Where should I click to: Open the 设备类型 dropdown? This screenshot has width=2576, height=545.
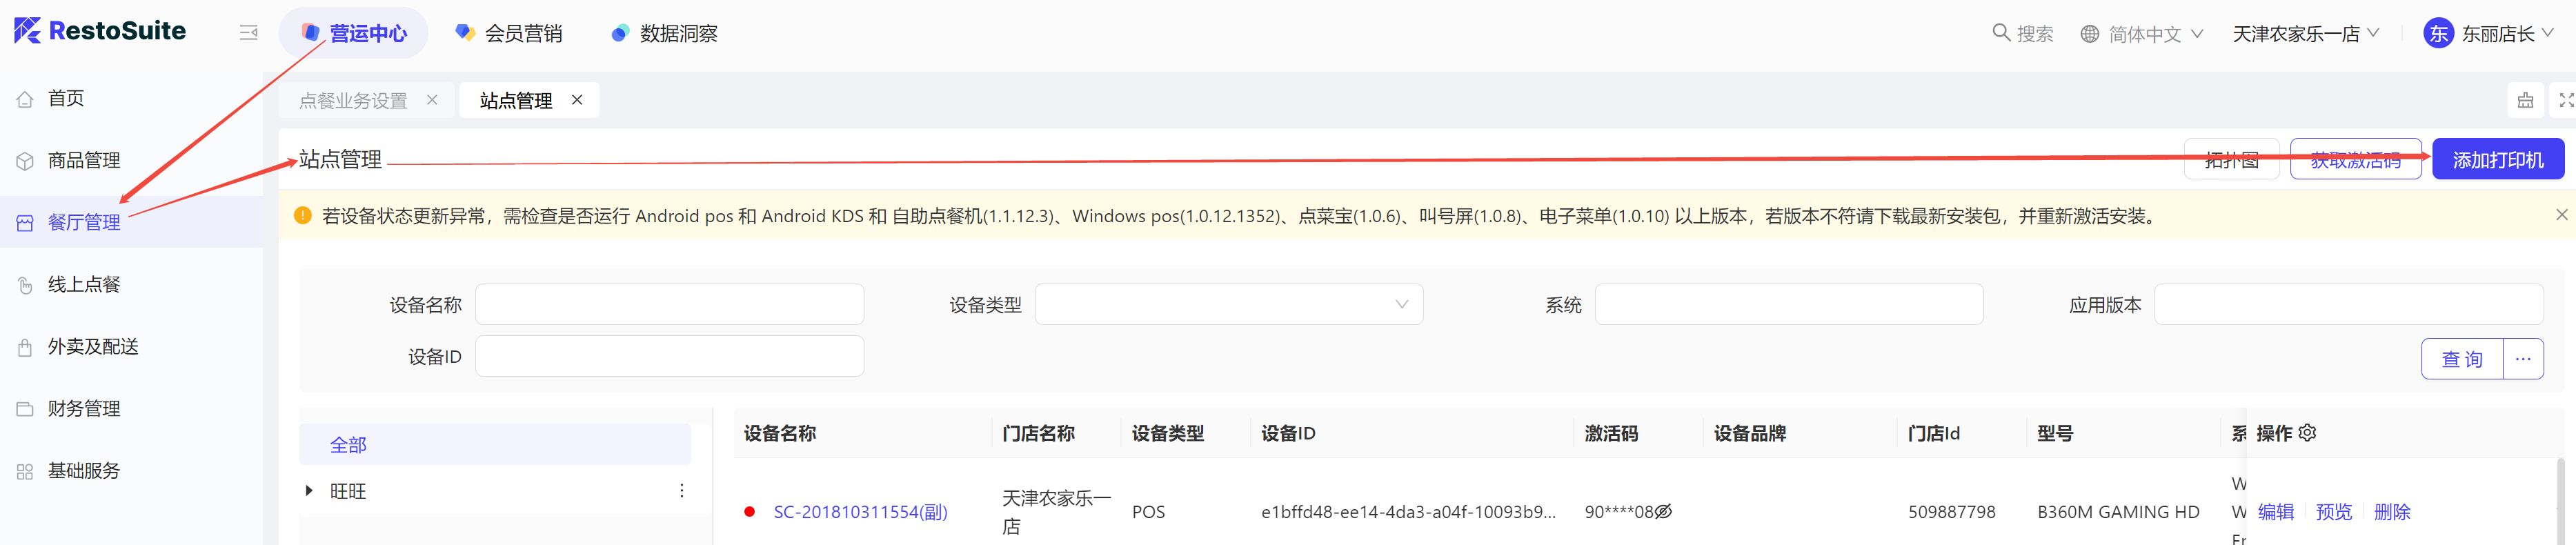pyautogui.click(x=1228, y=305)
